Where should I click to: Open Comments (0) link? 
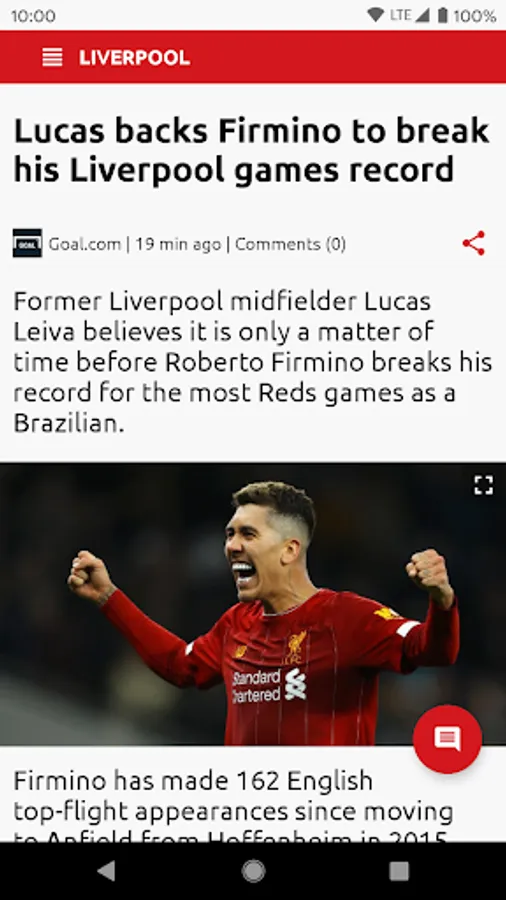pos(290,244)
